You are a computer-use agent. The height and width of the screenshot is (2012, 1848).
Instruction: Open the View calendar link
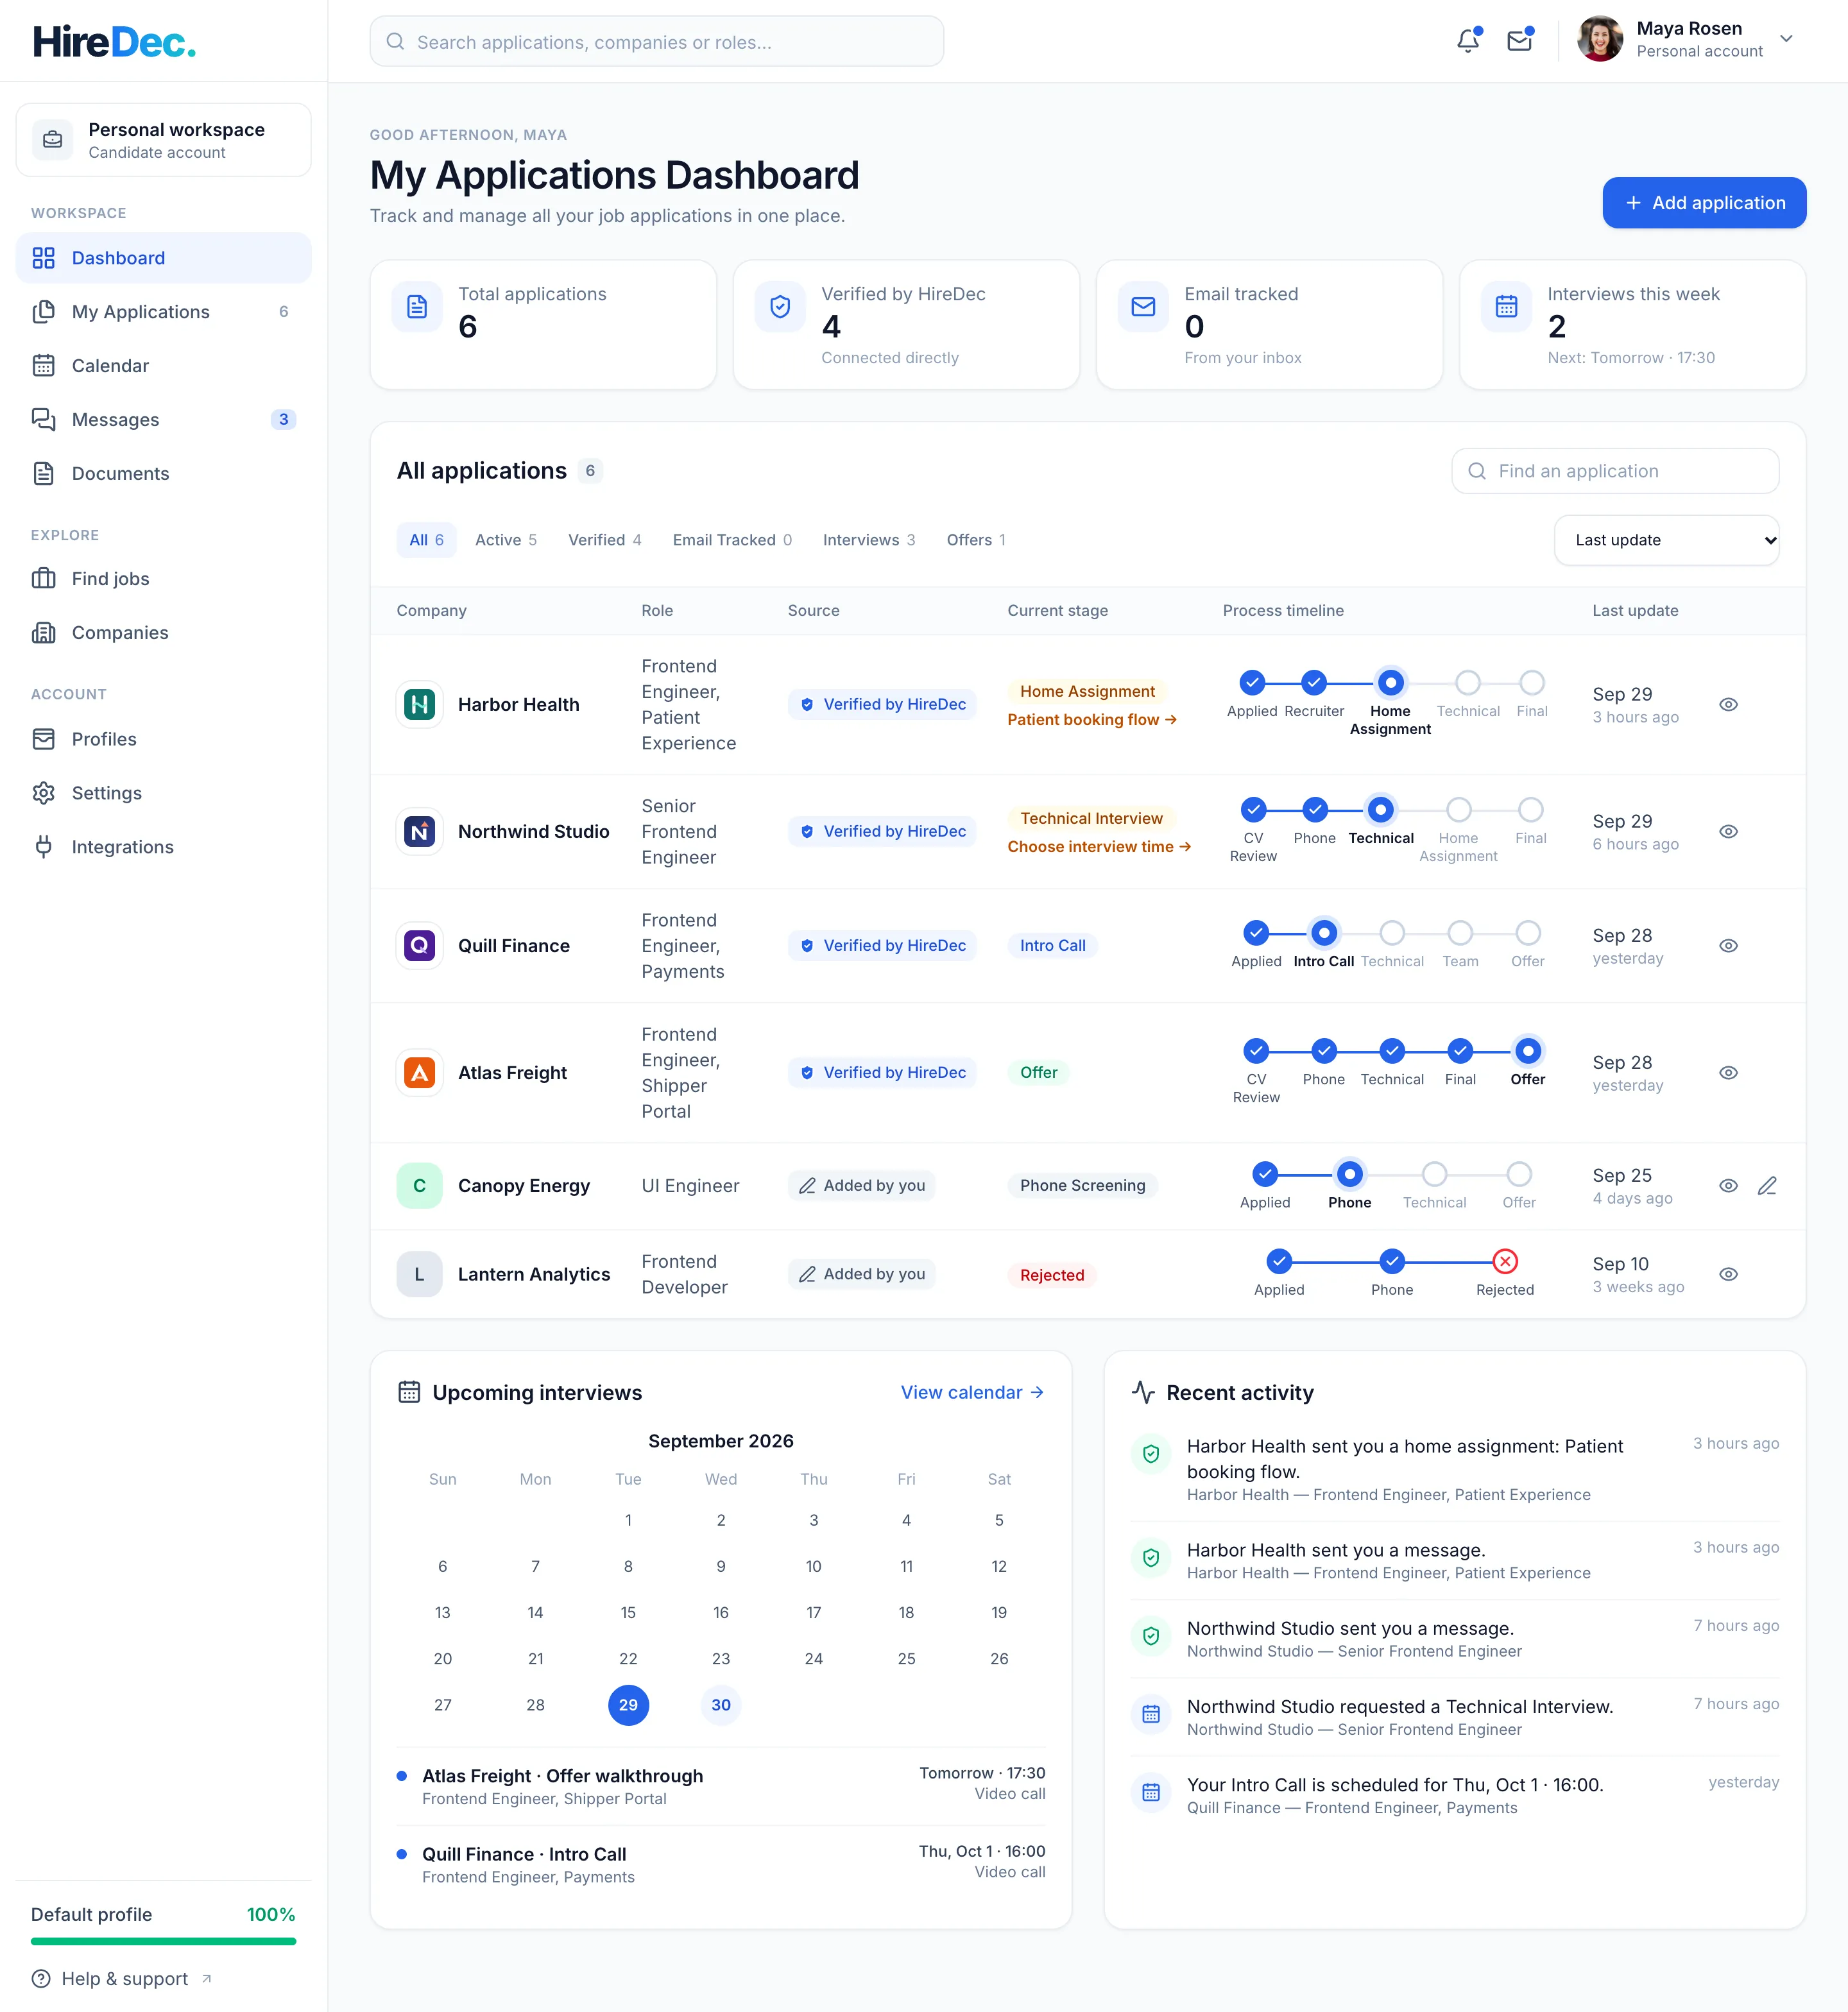(972, 1393)
